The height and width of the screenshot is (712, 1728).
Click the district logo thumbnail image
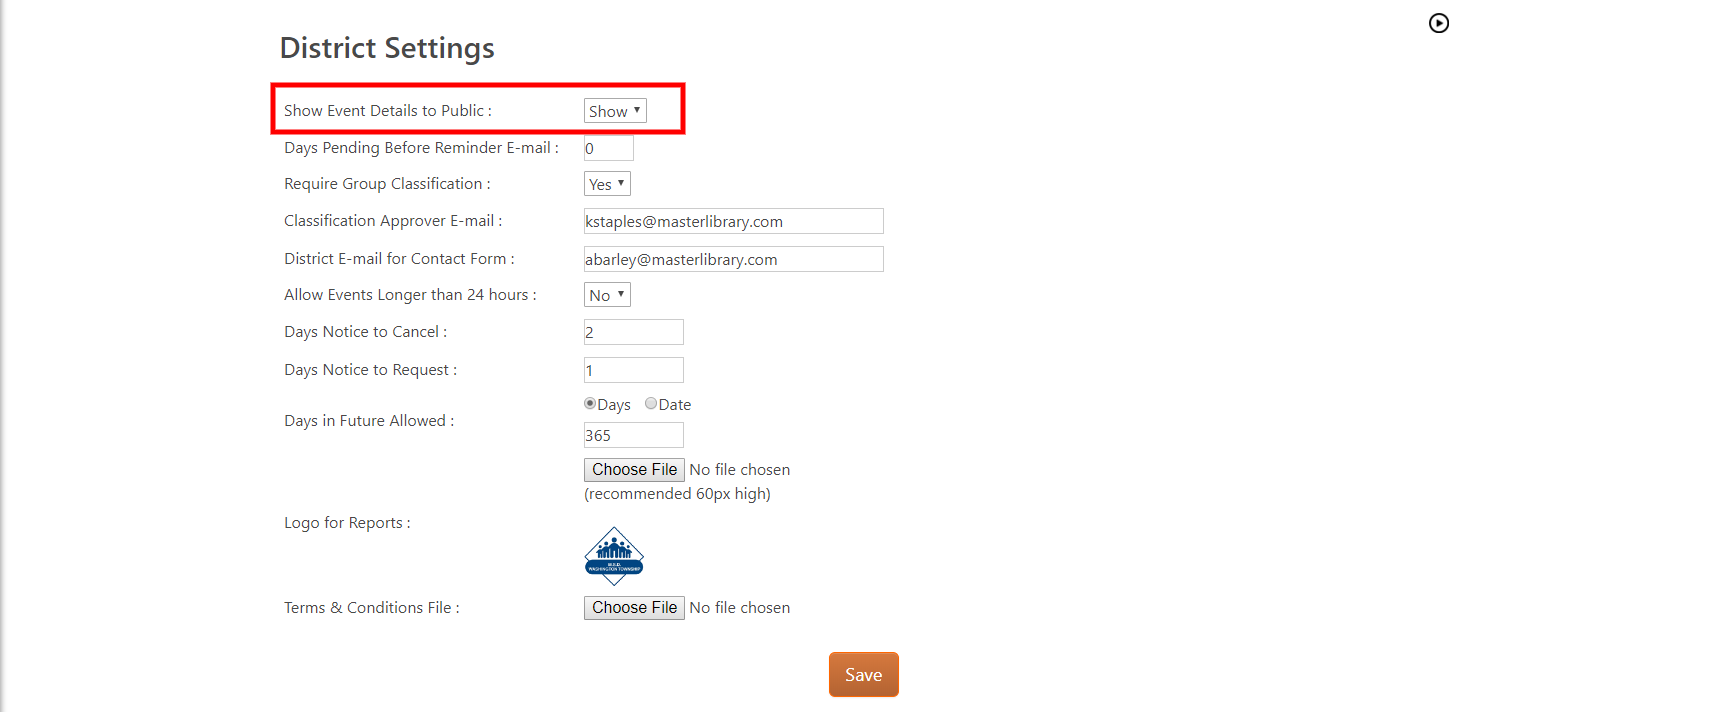tap(614, 556)
